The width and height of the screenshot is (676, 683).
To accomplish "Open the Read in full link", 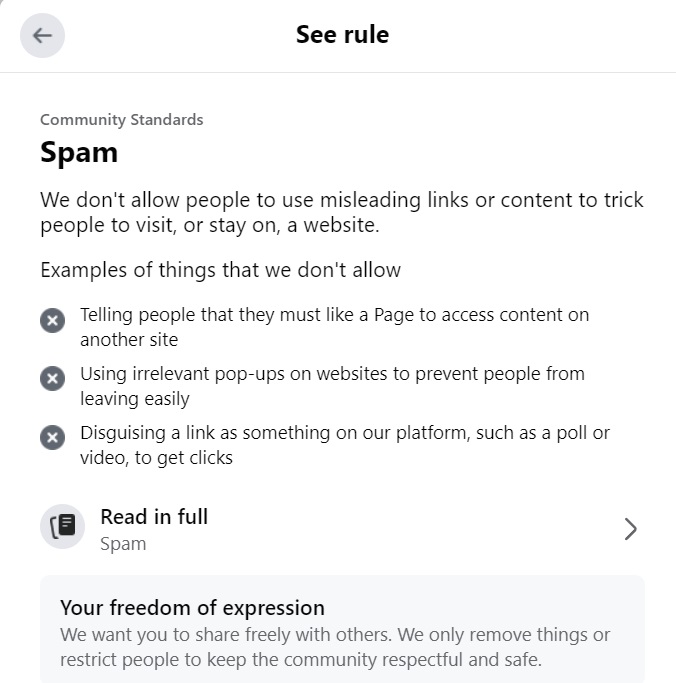I will click(x=154, y=517).
